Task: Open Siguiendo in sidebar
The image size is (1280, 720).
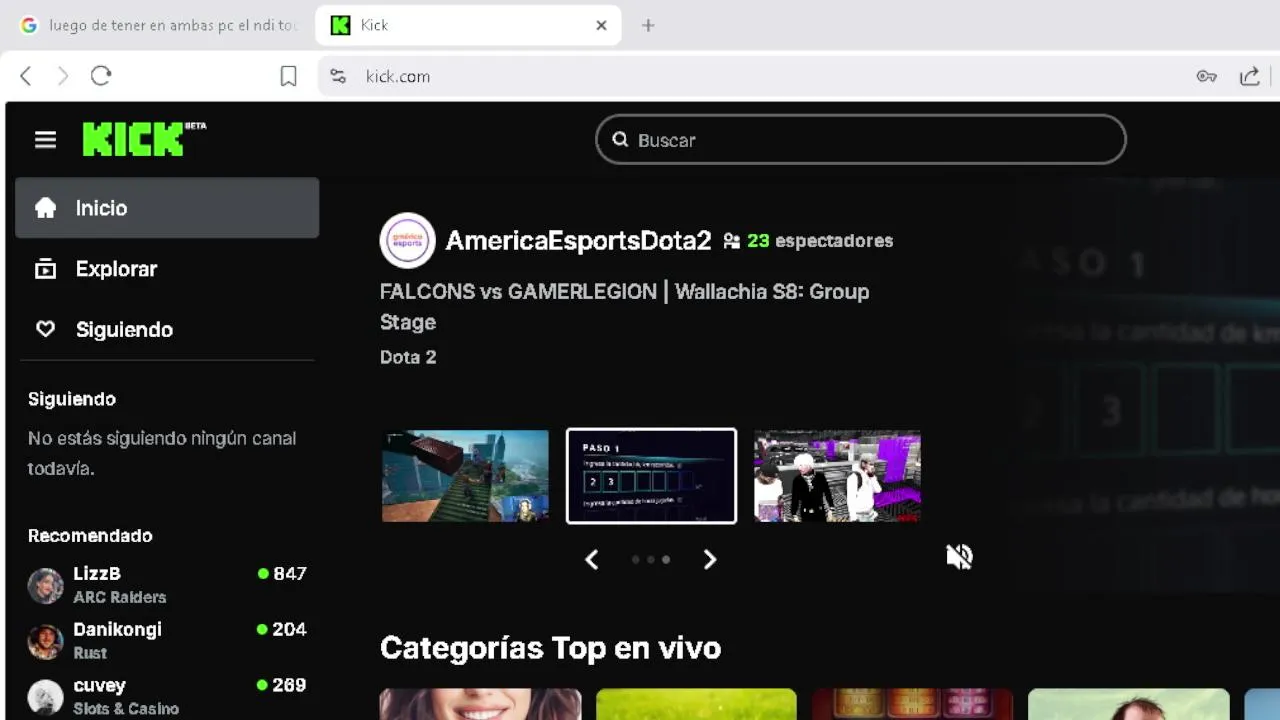Action: [x=167, y=329]
